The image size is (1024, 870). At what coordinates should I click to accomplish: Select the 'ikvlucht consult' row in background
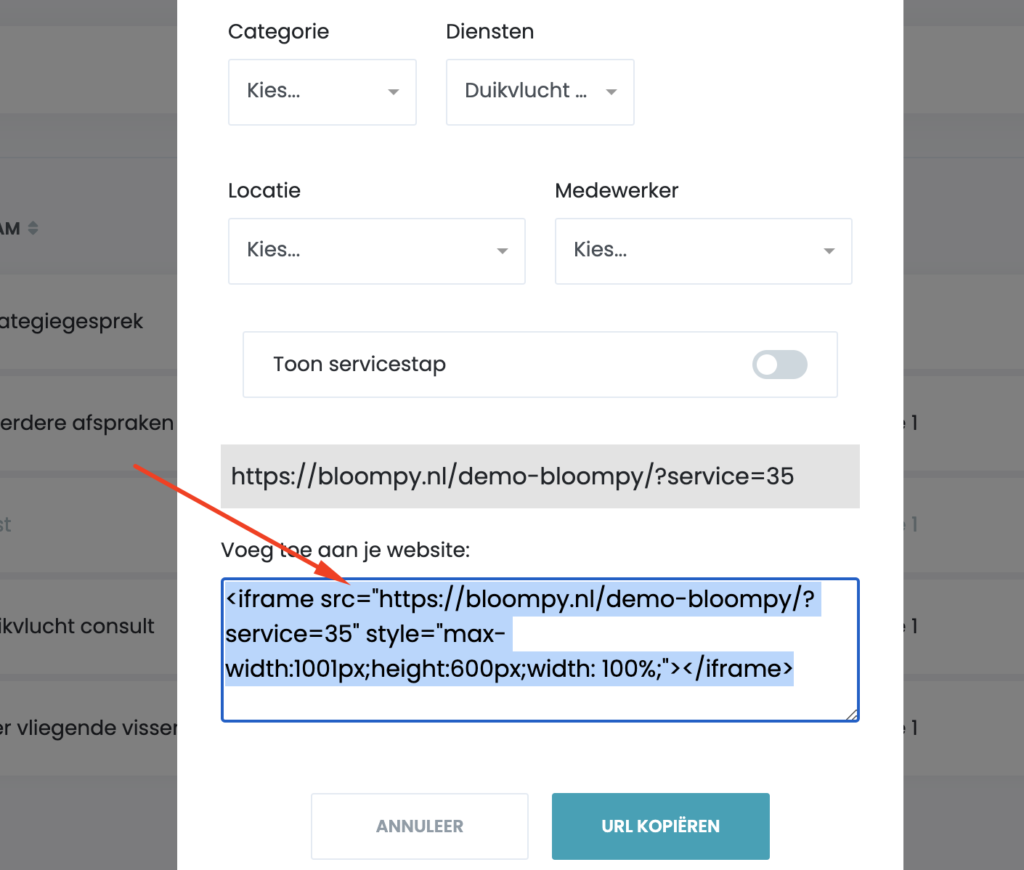[x=78, y=626]
